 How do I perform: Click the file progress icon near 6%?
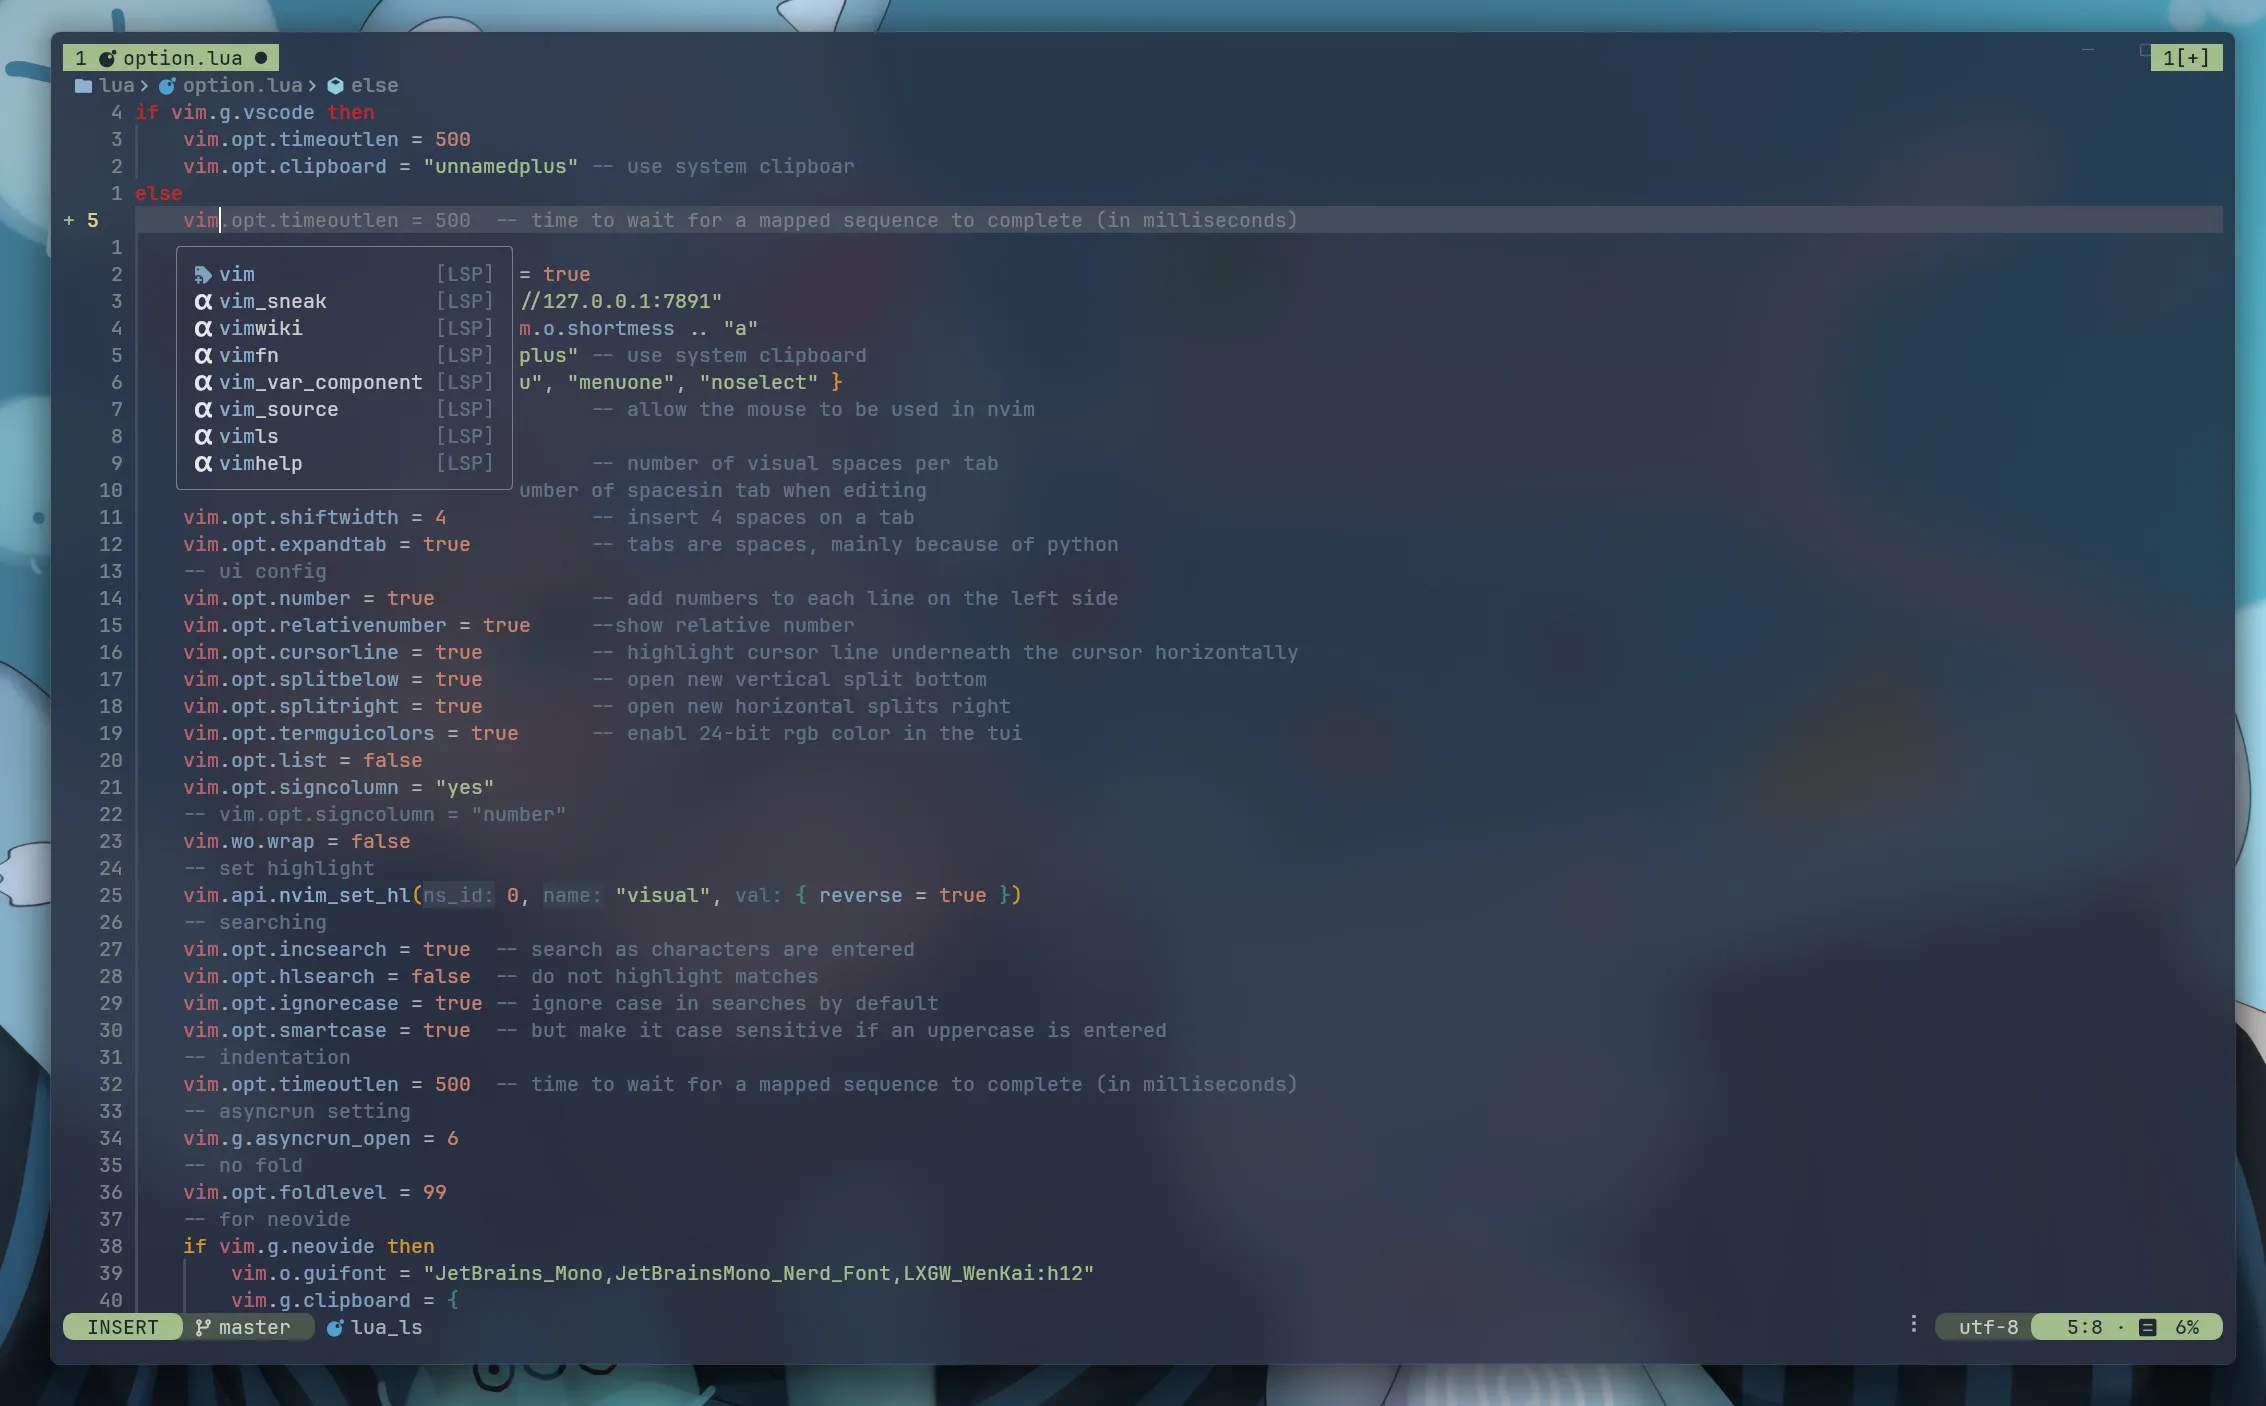coord(2147,1327)
